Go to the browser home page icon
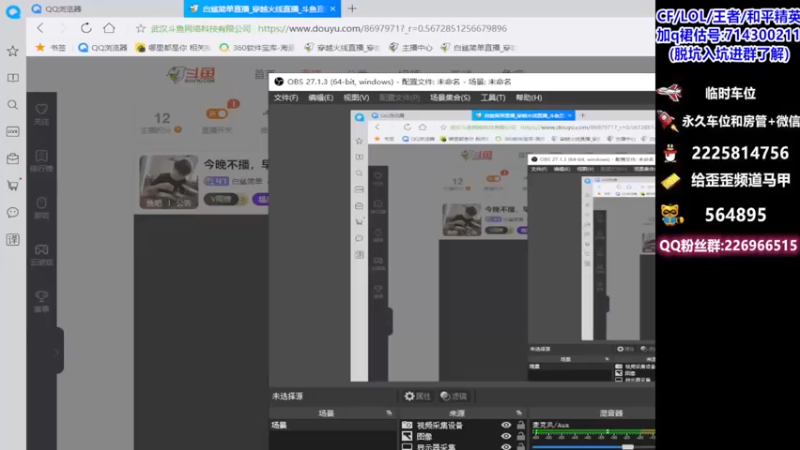Viewport: 800px width, 450px height. [109, 28]
